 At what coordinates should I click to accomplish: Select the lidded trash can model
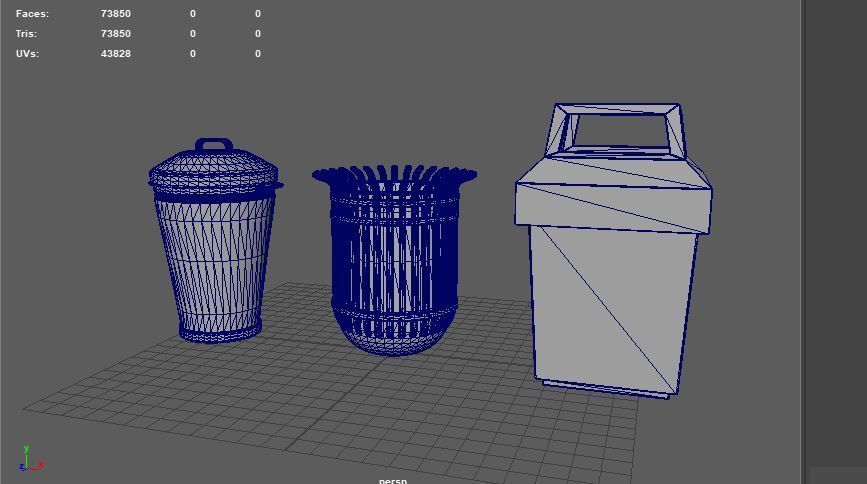[215, 243]
